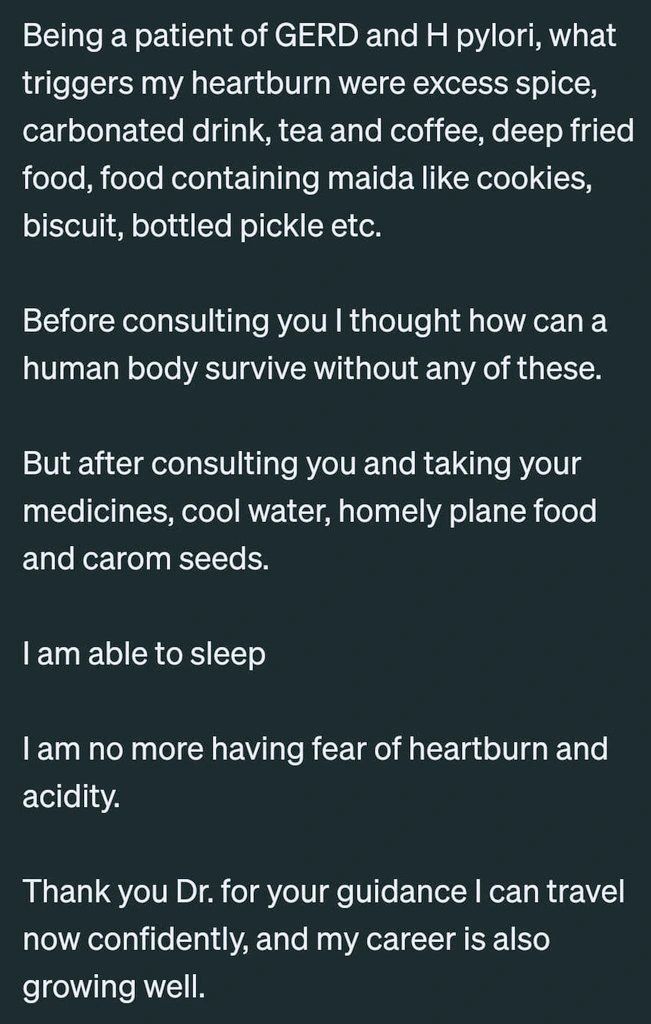Click the words 'carbonated drink'
This screenshot has width=651, height=1024.
(x=138, y=131)
